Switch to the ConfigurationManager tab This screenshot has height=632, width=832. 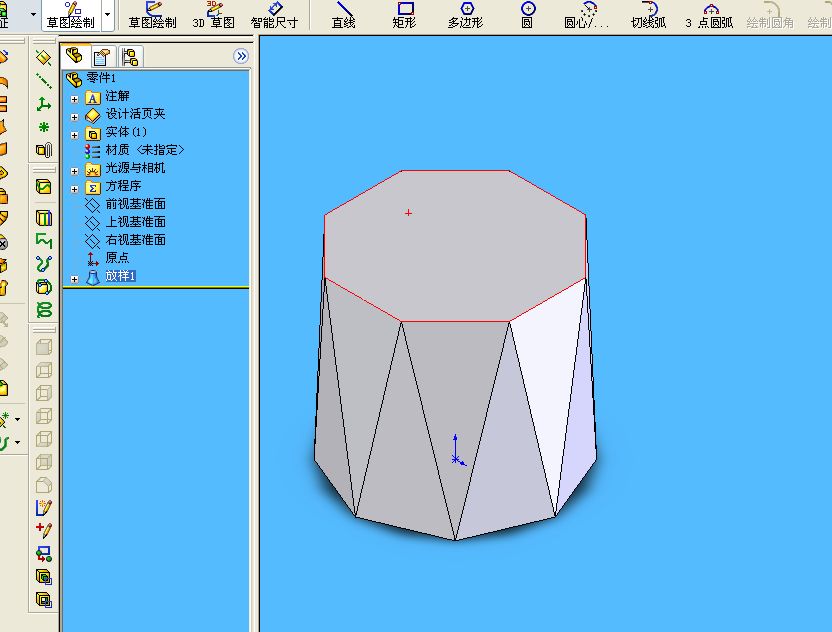click(x=129, y=56)
